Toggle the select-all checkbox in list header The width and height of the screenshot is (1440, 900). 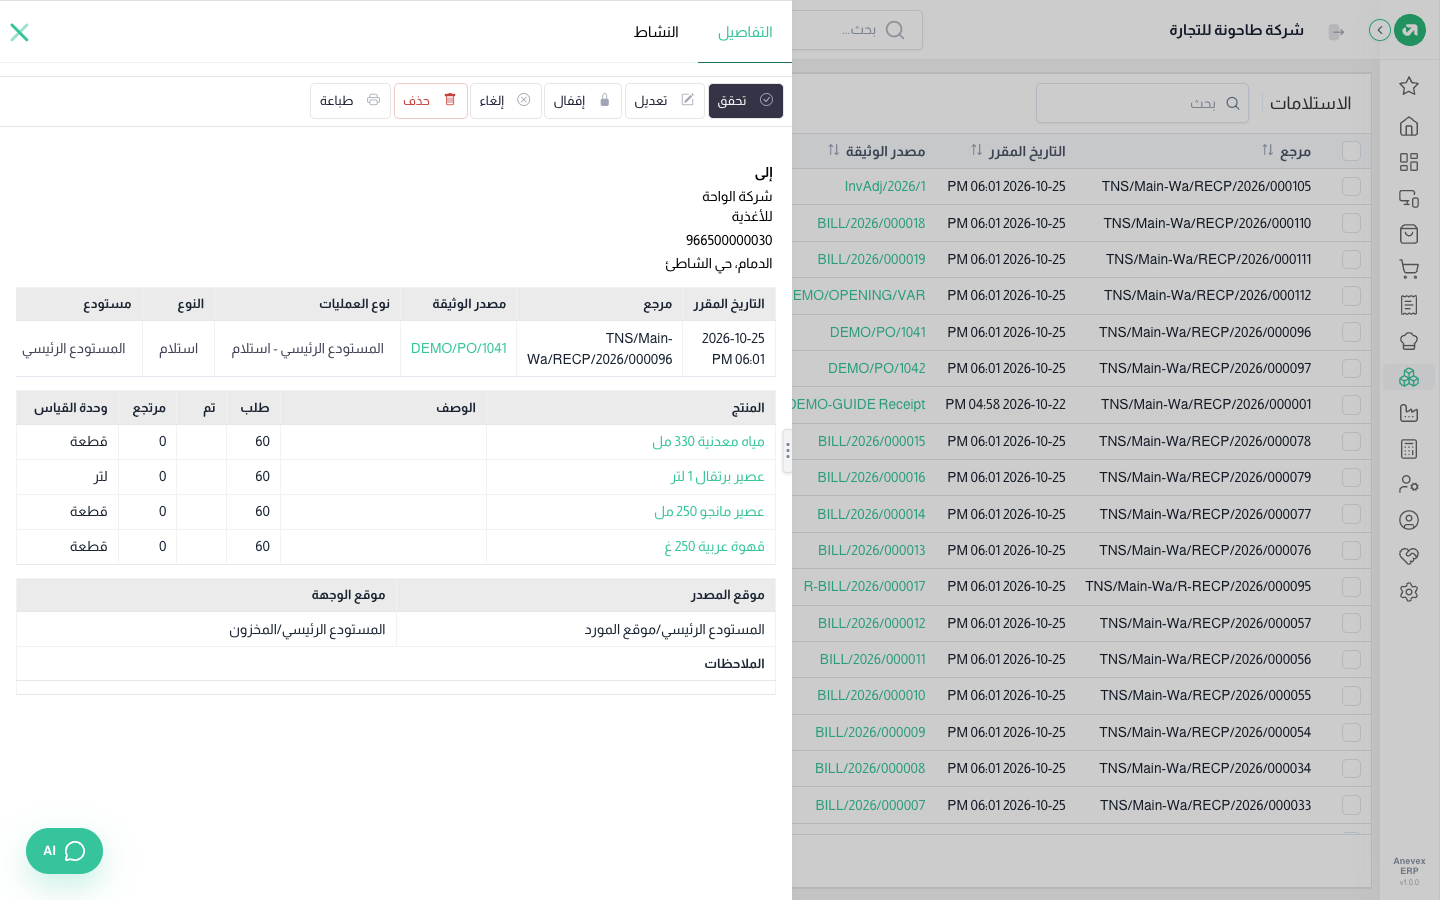coord(1351,151)
